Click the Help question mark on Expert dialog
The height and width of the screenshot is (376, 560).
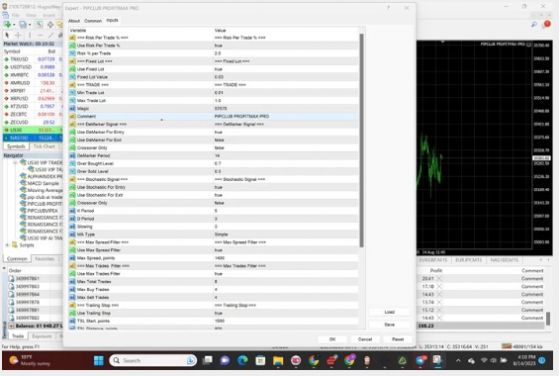tap(388, 8)
